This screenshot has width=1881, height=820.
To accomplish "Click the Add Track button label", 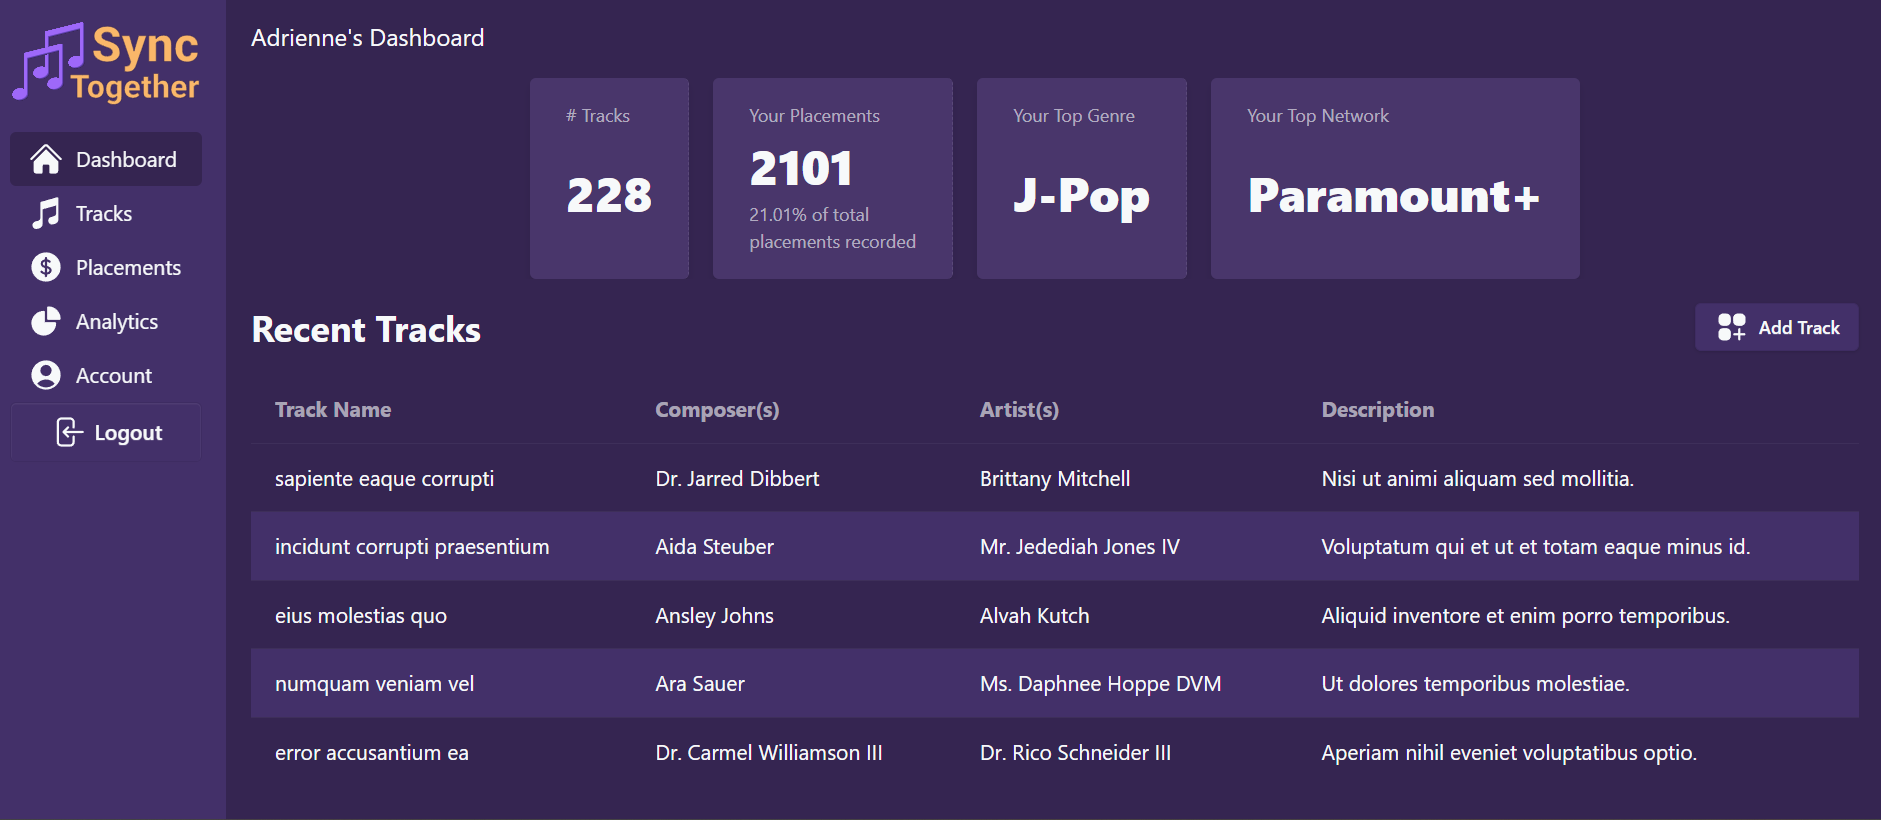I will click(x=1799, y=328).
